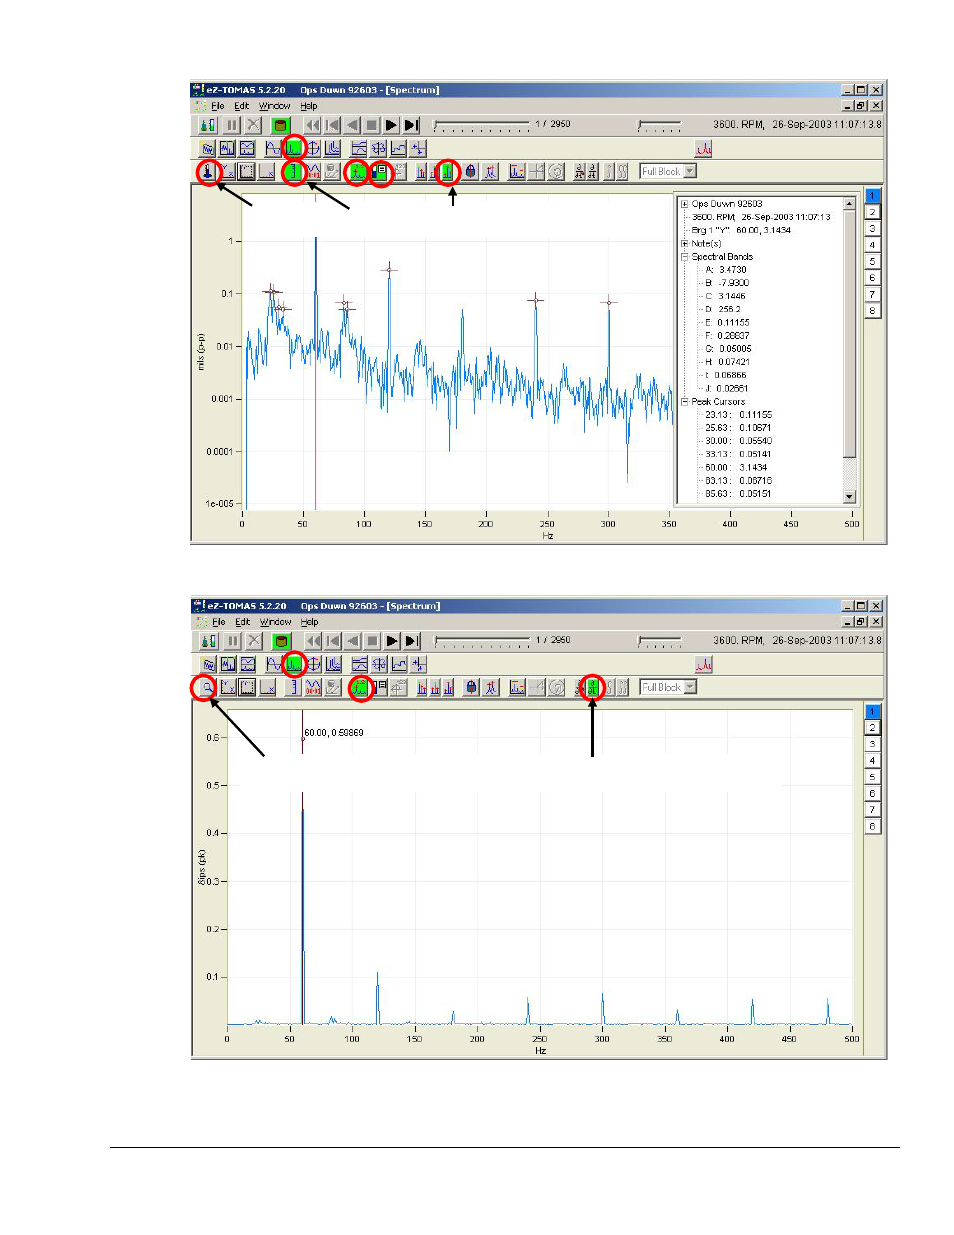Click speed slider near RPM in top window

click(x=659, y=125)
